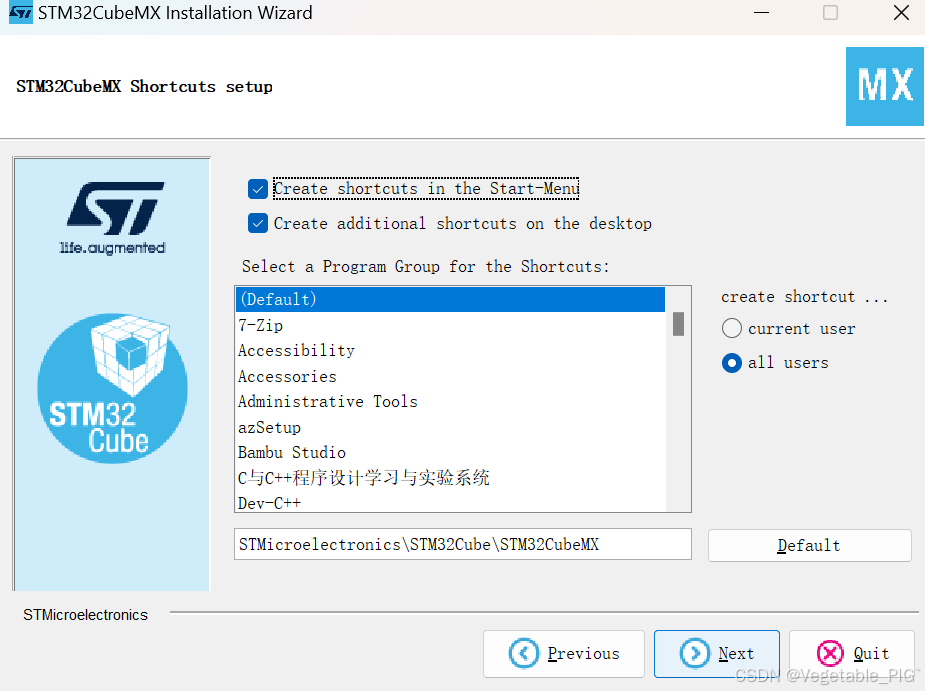The width and height of the screenshot is (925, 691).
Task: Click the STM32 Cube round logo
Action: [112, 388]
